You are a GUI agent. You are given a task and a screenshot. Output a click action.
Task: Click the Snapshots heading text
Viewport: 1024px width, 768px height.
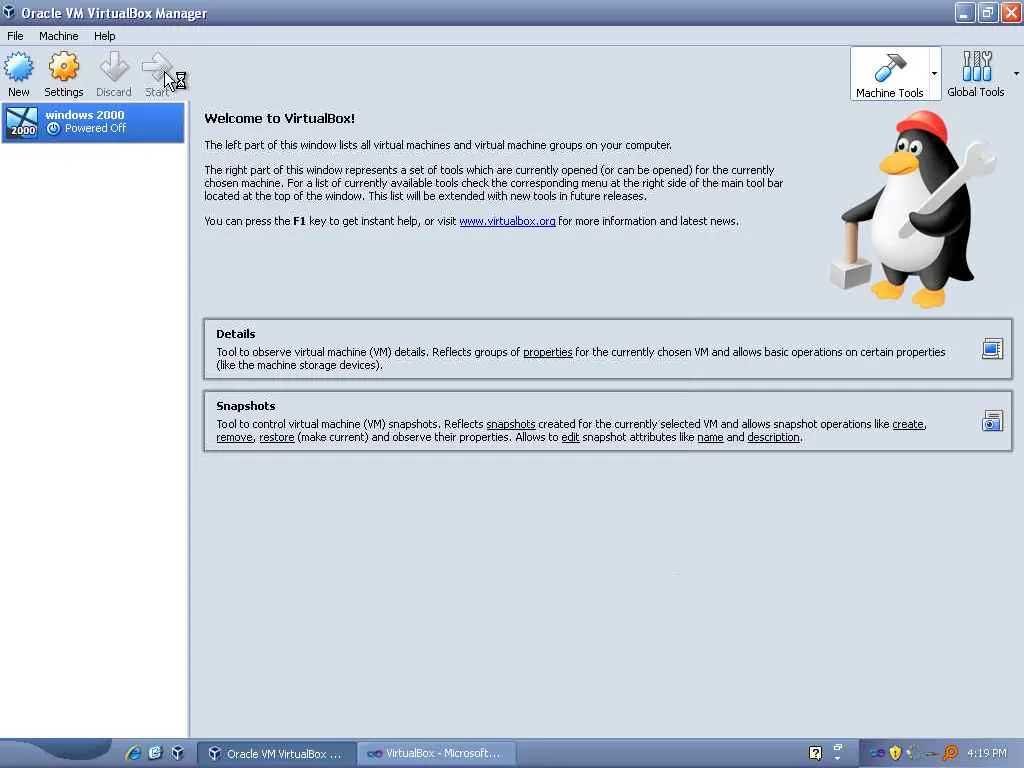point(246,406)
